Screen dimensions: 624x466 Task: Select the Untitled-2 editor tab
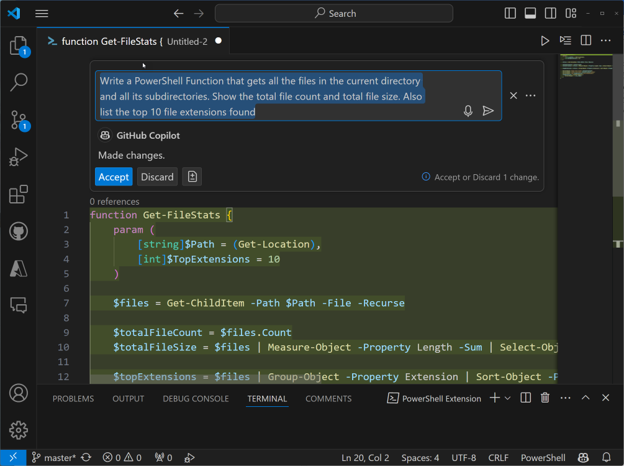pos(133,41)
